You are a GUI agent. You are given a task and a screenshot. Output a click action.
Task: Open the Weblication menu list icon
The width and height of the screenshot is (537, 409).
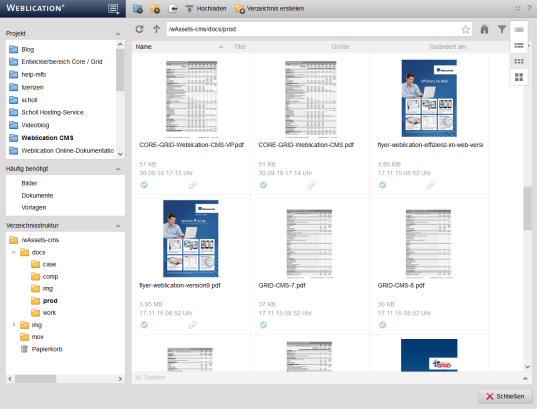113,9
